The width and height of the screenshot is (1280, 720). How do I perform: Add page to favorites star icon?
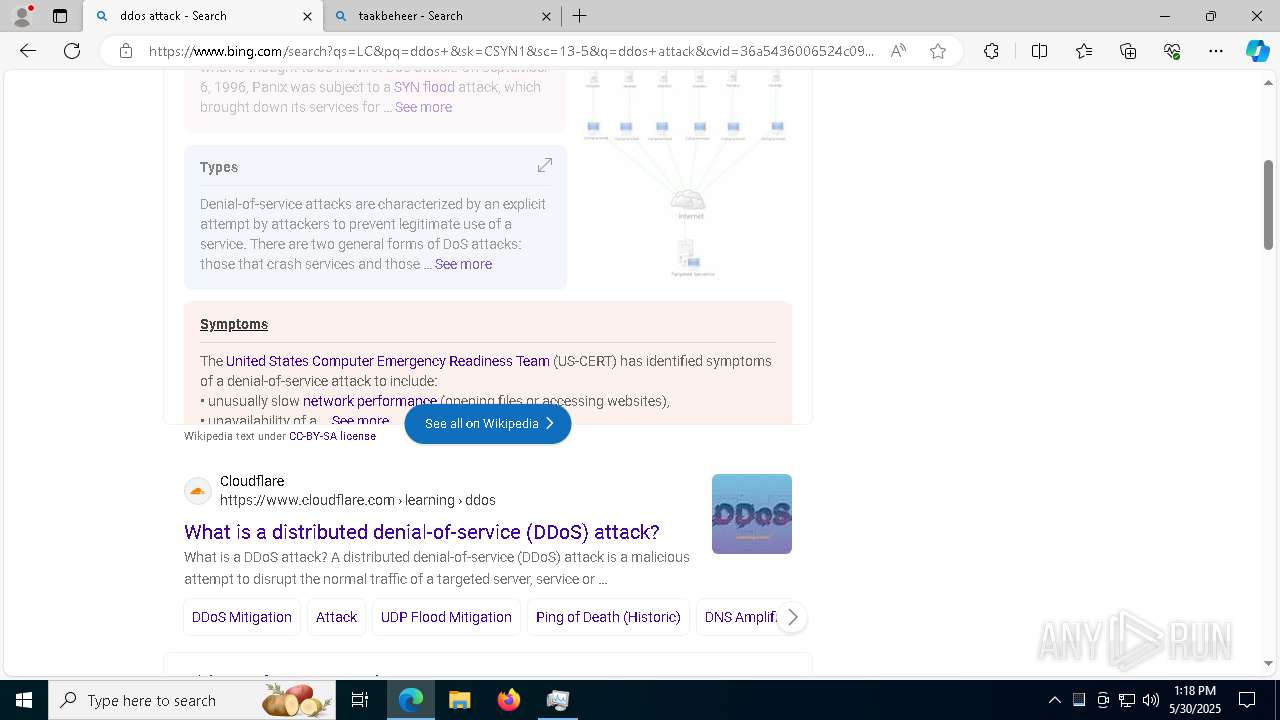[938, 51]
